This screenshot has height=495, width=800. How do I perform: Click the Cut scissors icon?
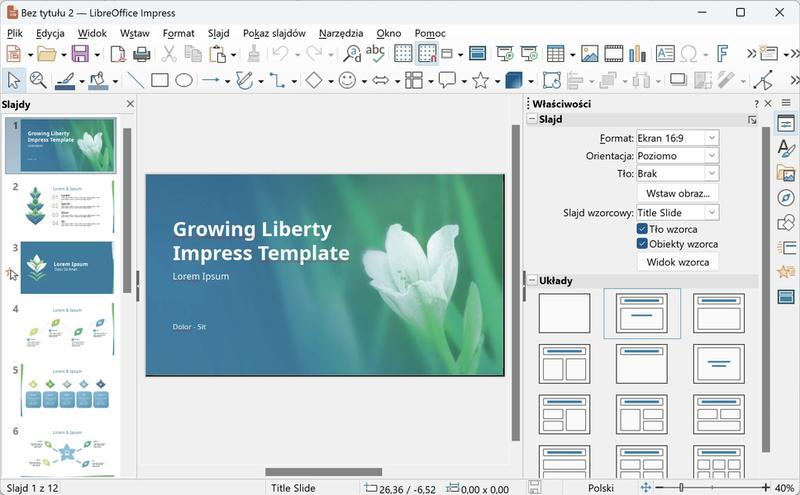pos(168,54)
